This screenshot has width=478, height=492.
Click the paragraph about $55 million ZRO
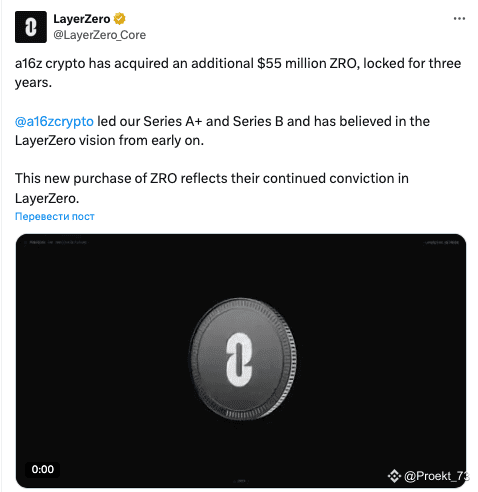coord(238,73)
